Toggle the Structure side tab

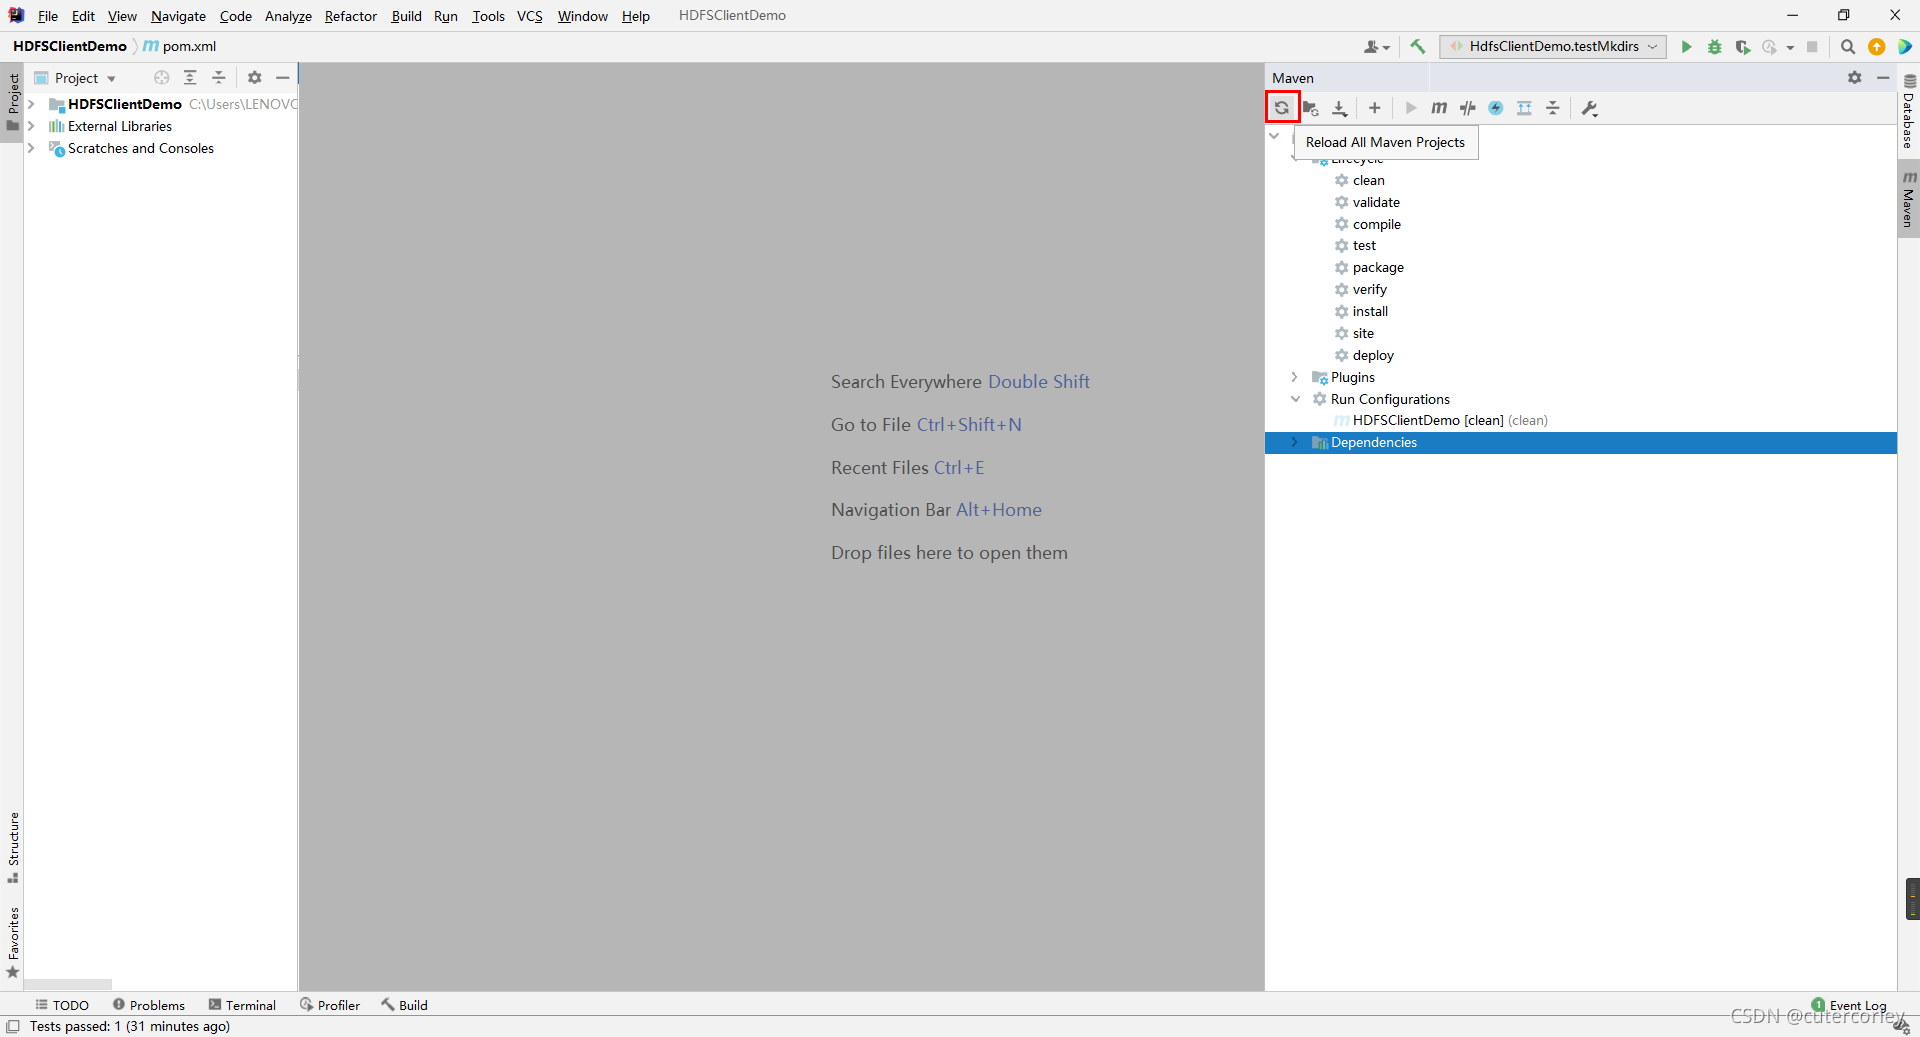[13, 847]
